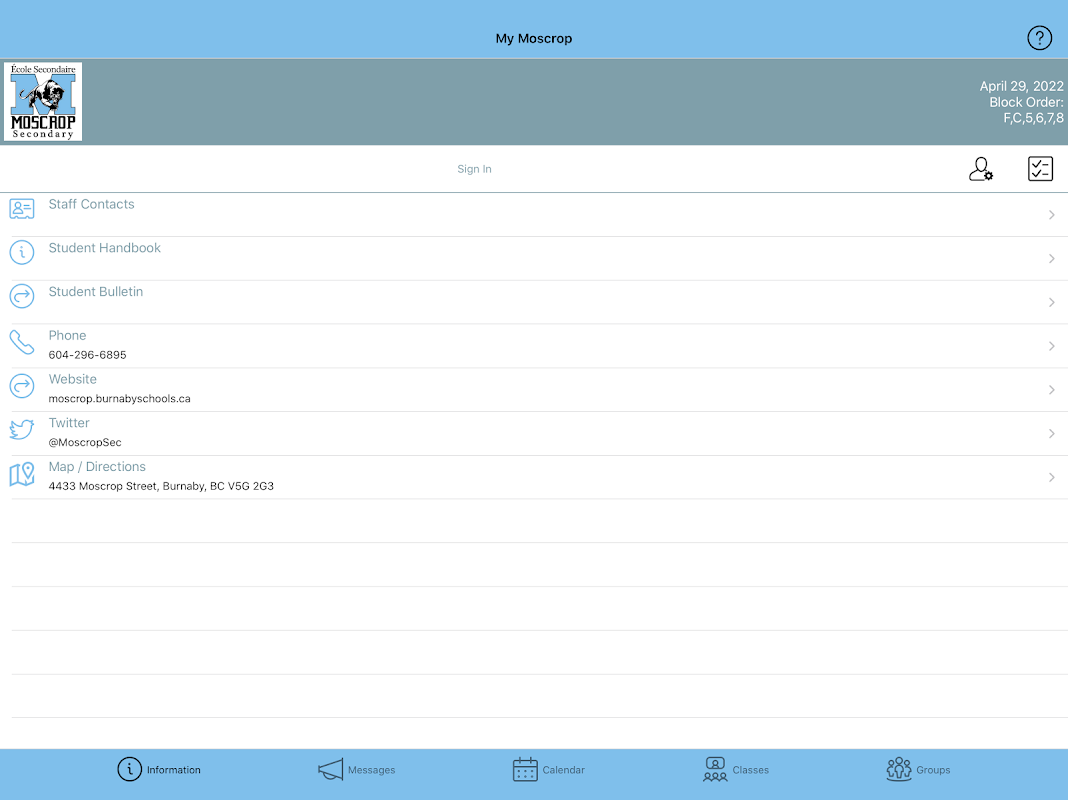Screen dimensions: 1068x800
Task: Click the Phone handset icon
Action: (x=22, y=342)
